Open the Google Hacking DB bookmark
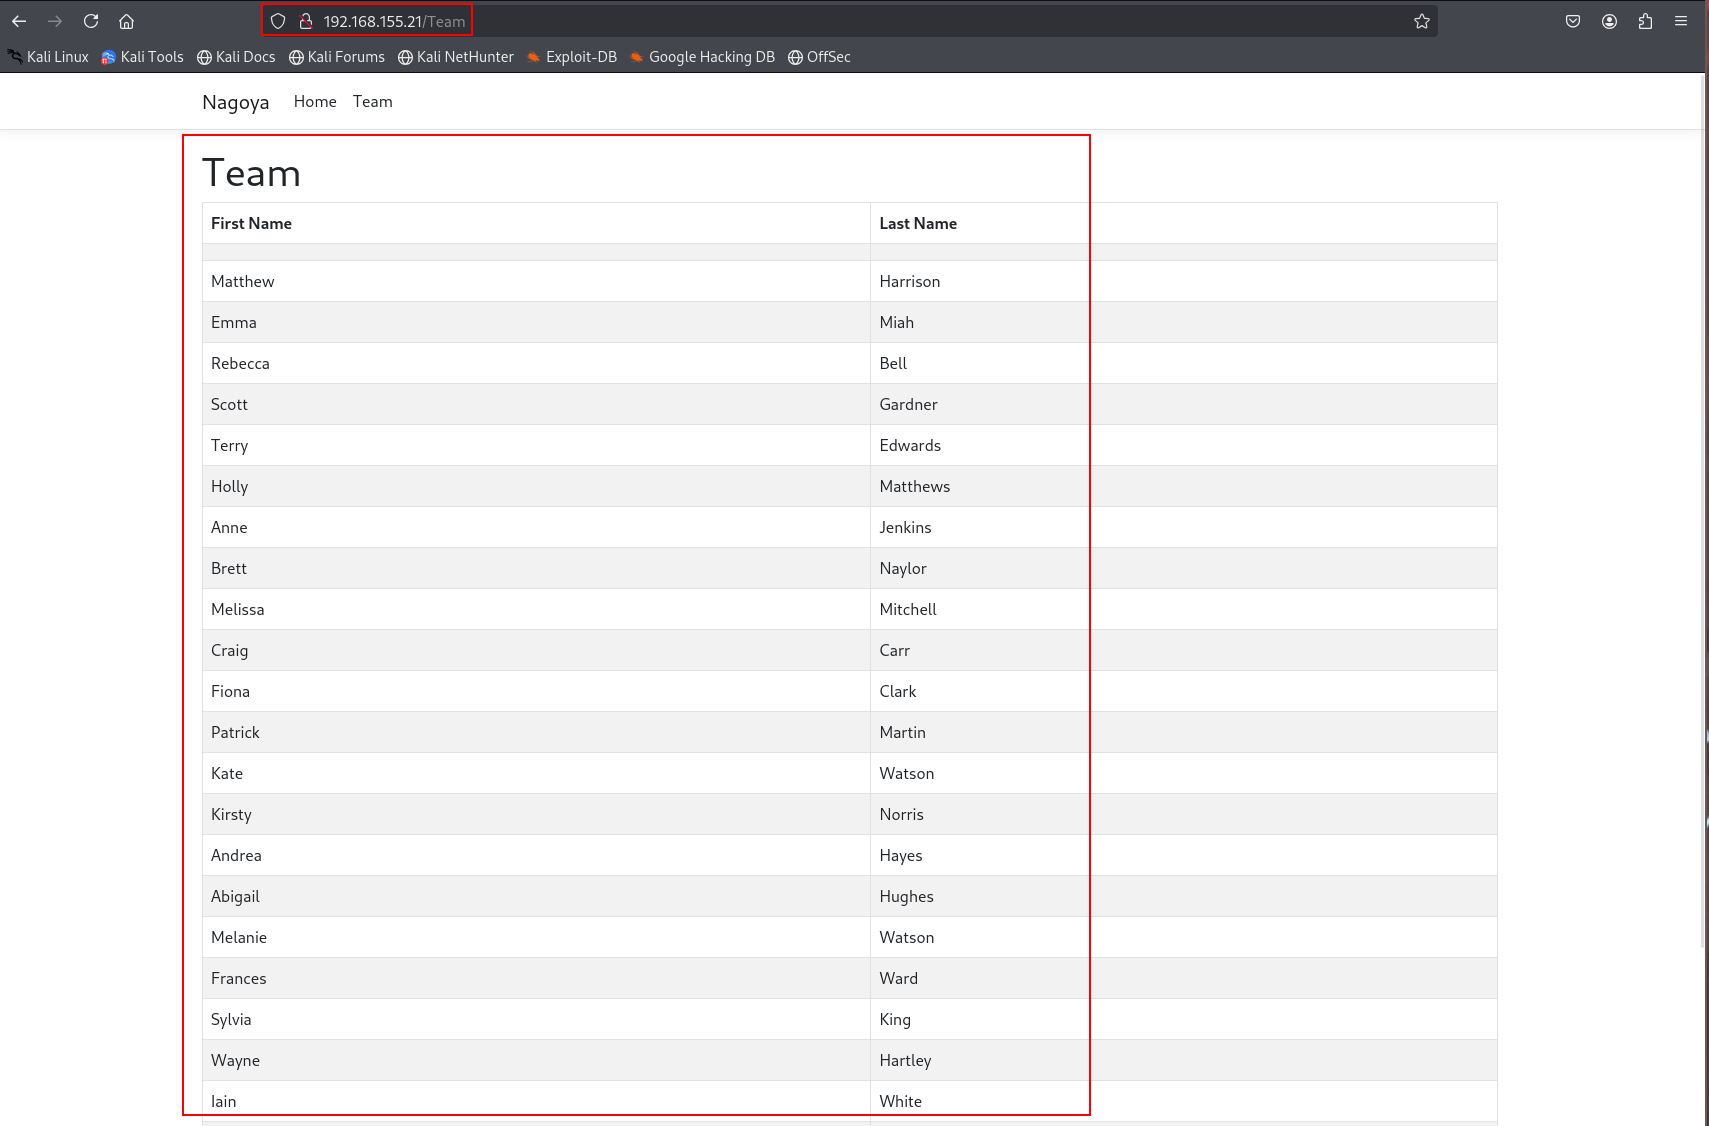 (x=702, y=57)
